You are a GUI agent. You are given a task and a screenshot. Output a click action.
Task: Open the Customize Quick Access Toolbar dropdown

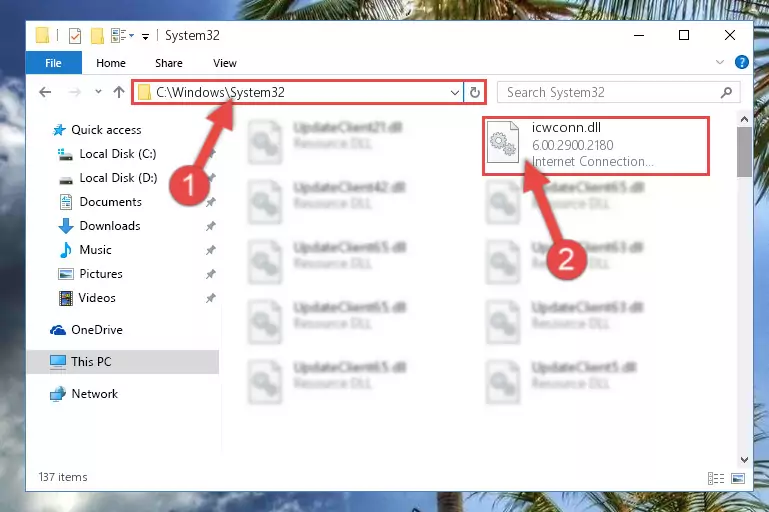tap(145, 36)
